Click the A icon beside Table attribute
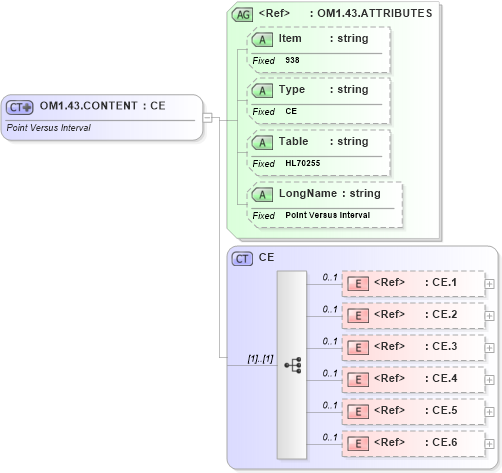 click(x=262, y=143)
